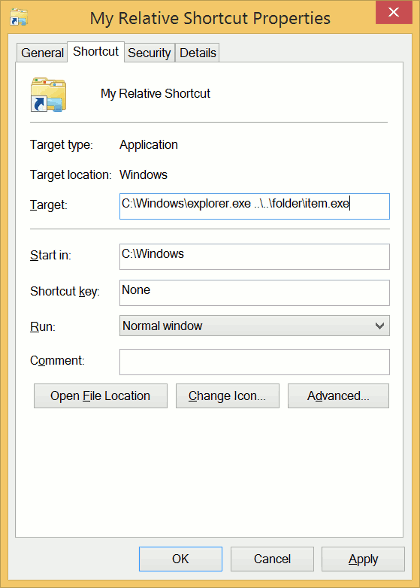Click Open File Location button
Viewport: 420px width, 588px height.
click(100, 396)
